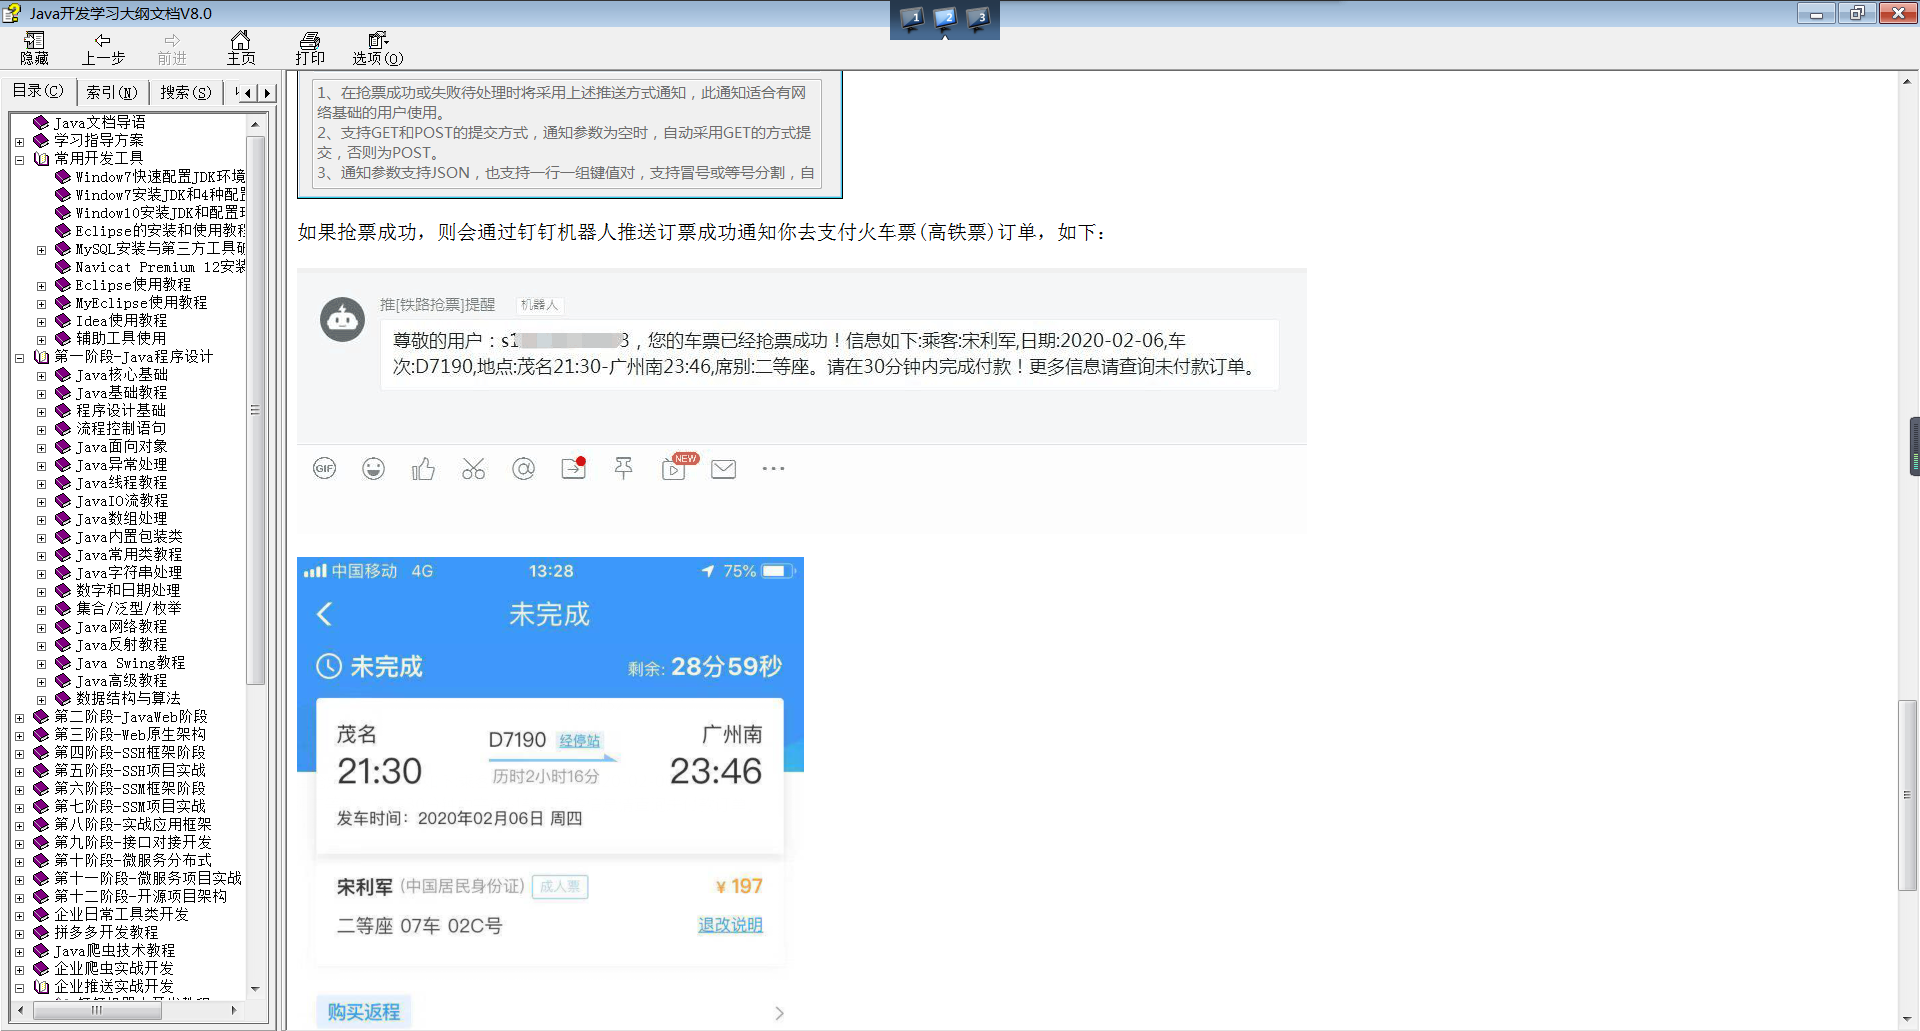Click the tree panel scroll-right arrow
The image size is (1920, 1031).
(234, 1010)
